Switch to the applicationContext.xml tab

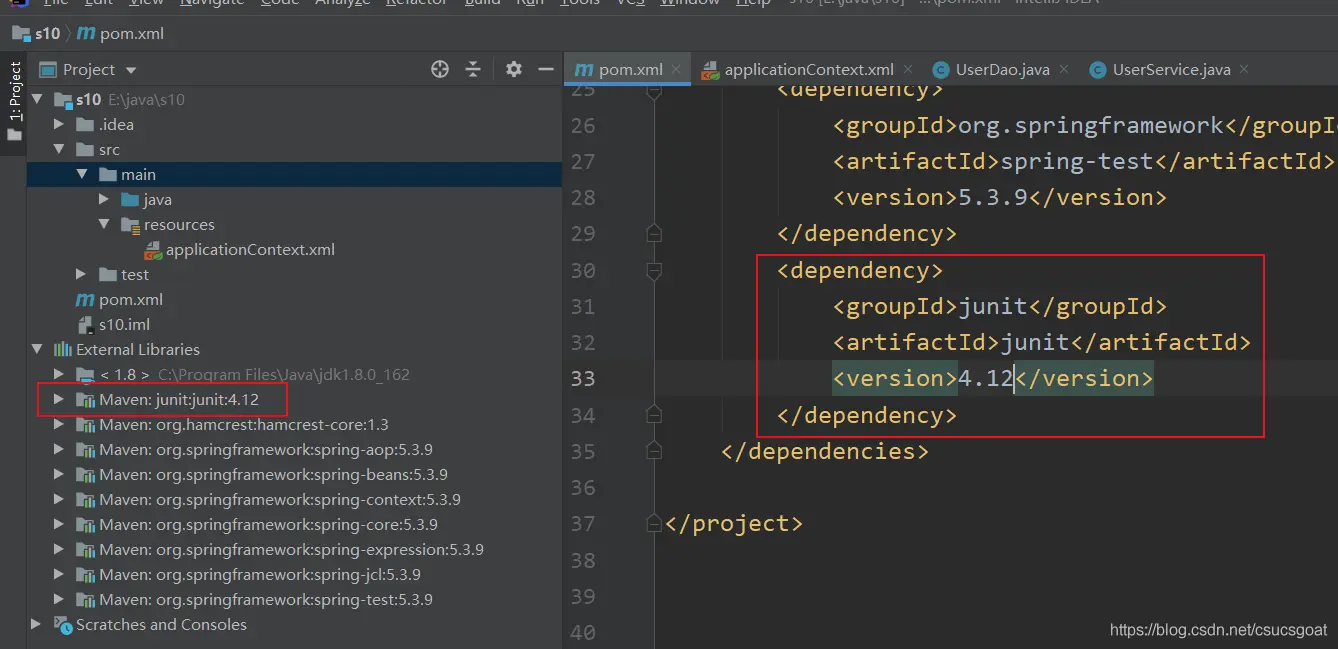pos(808,70)
